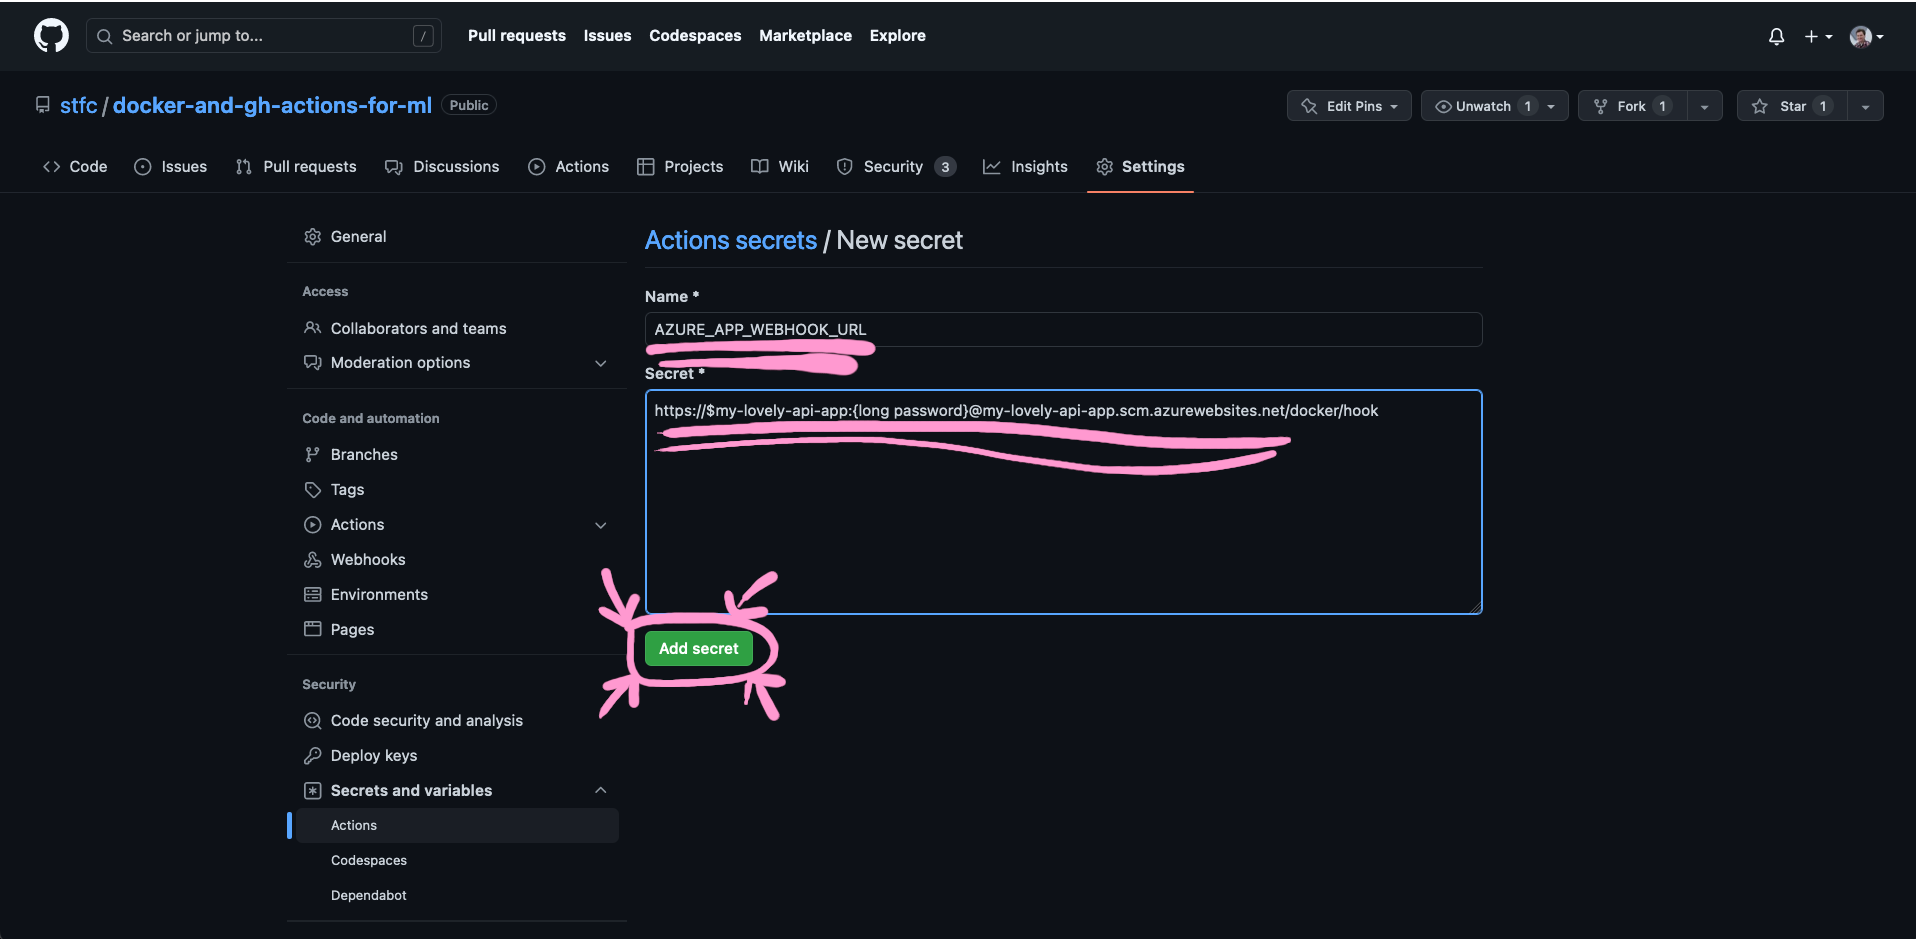Switch to the Security tab

(893, 166)
